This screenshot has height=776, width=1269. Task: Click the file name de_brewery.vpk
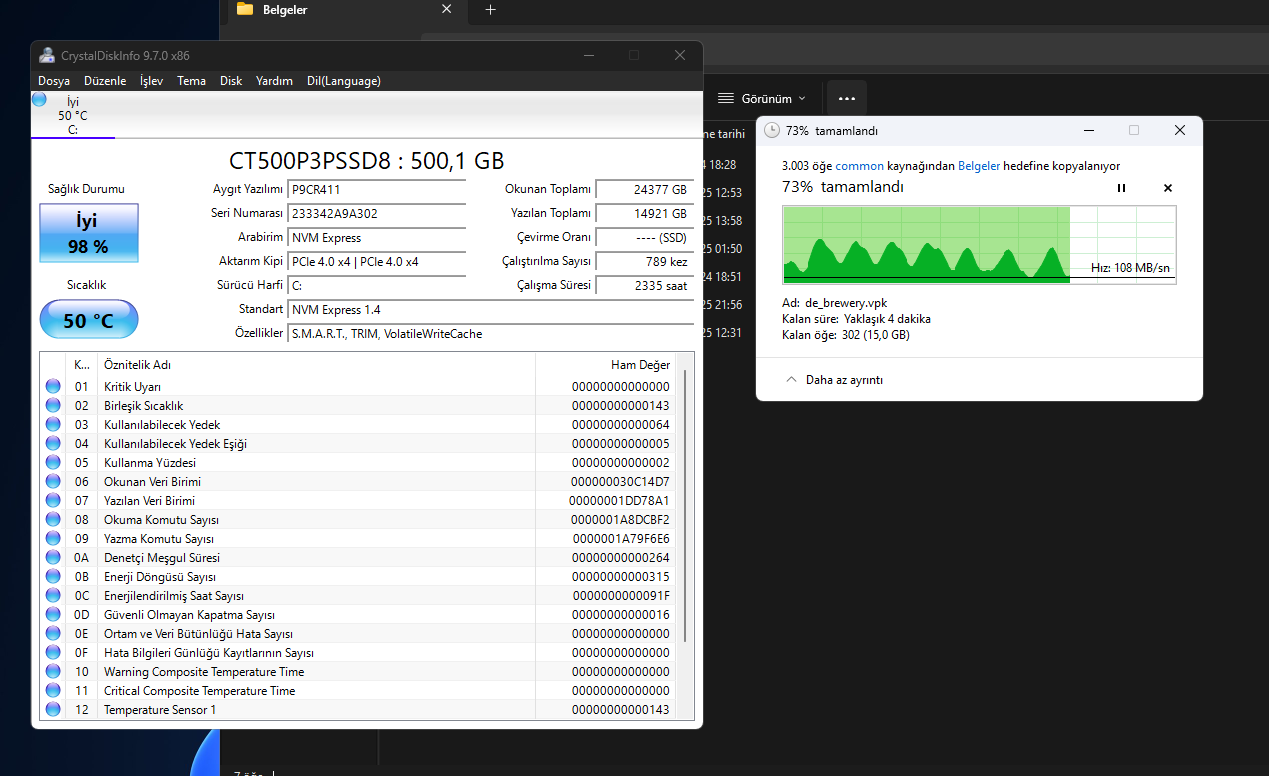point(846,302)
